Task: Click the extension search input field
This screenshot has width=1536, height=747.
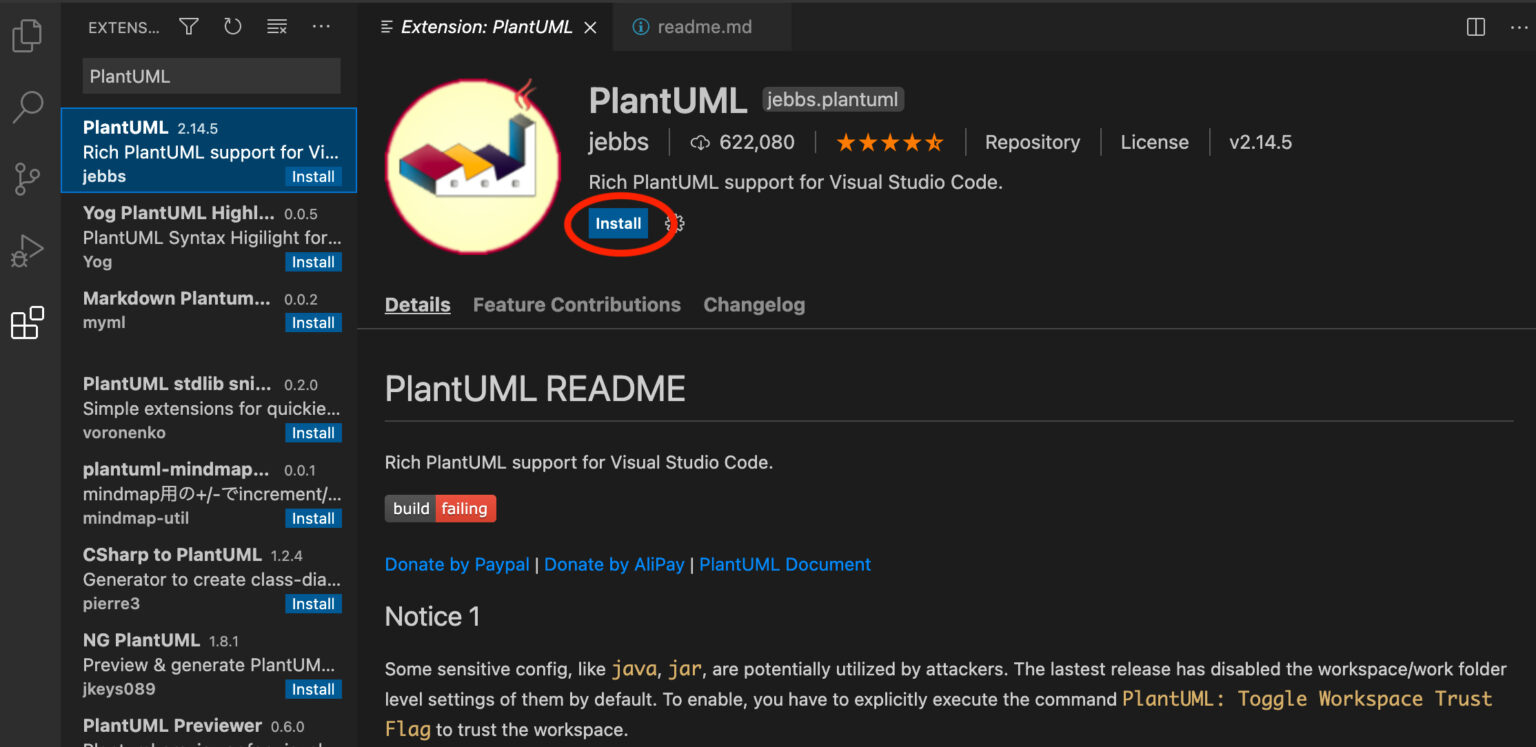Action: click(211, 75)
